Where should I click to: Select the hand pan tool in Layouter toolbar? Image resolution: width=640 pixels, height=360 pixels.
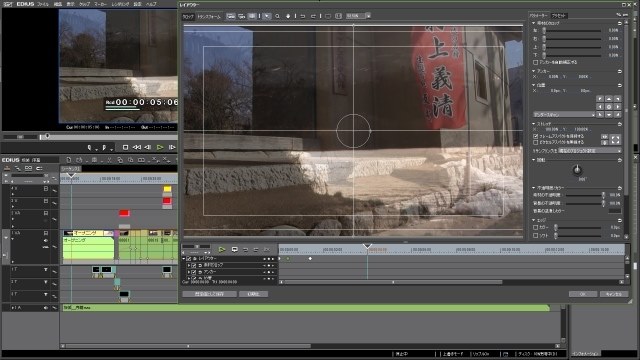tap(288, 16)
